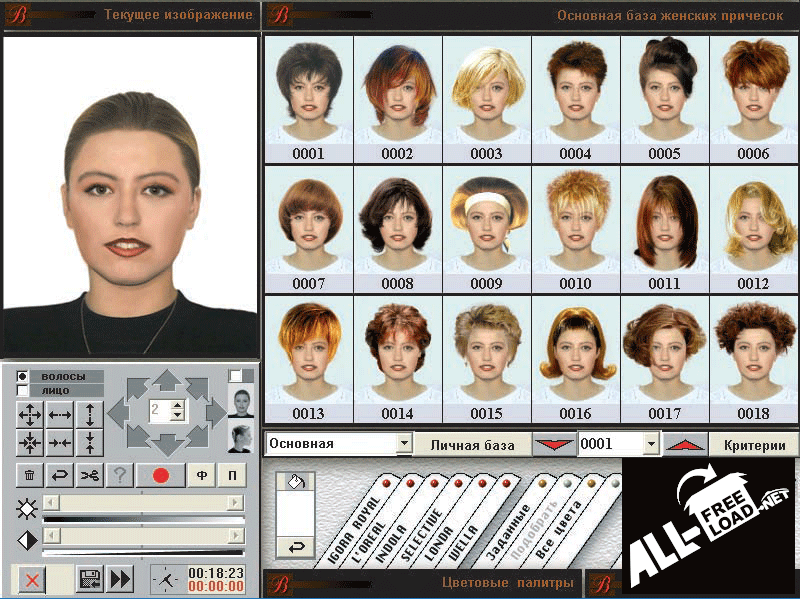
Task: Enable the лицо checkbox
Action: point(22,390)
